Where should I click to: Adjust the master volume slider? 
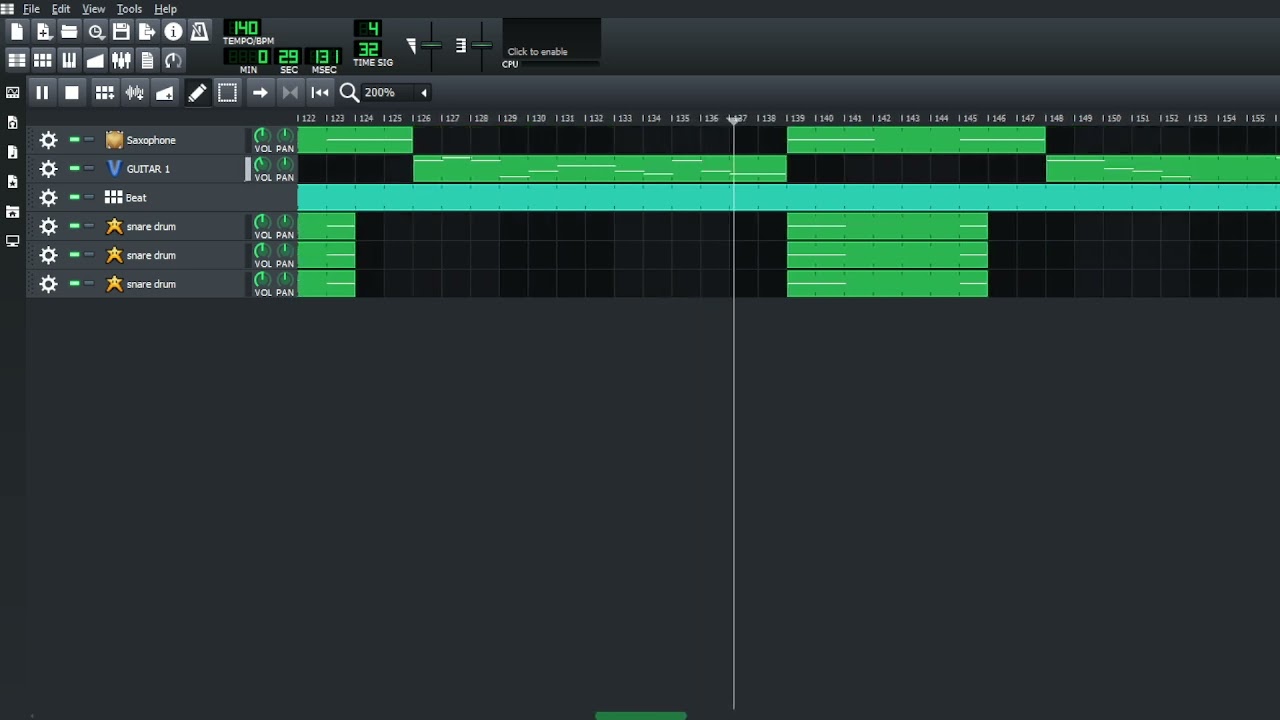[x=431, y=45]
